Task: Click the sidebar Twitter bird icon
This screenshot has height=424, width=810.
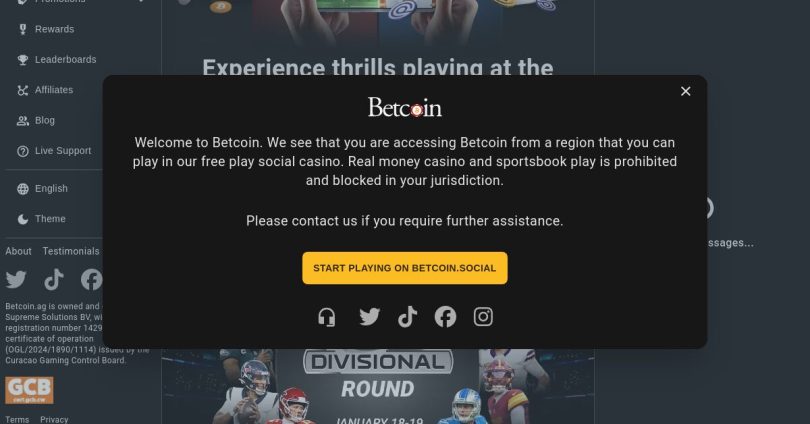Action: tap(16, 279)
